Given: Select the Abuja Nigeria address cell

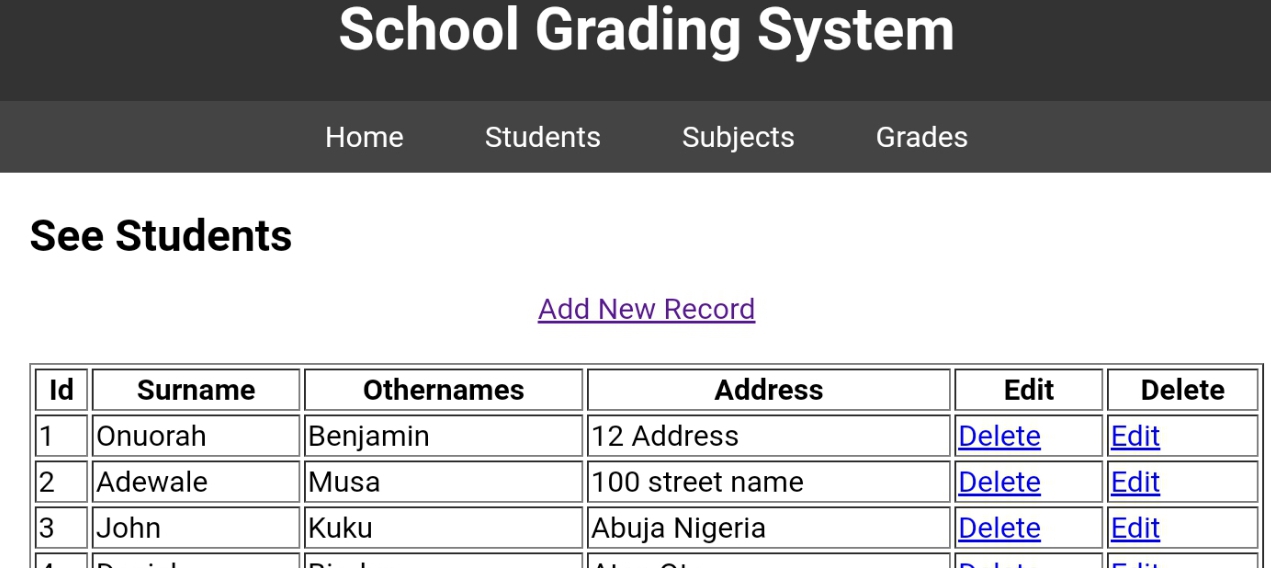Looking at the screenshot, I should (x=768, y=528).
